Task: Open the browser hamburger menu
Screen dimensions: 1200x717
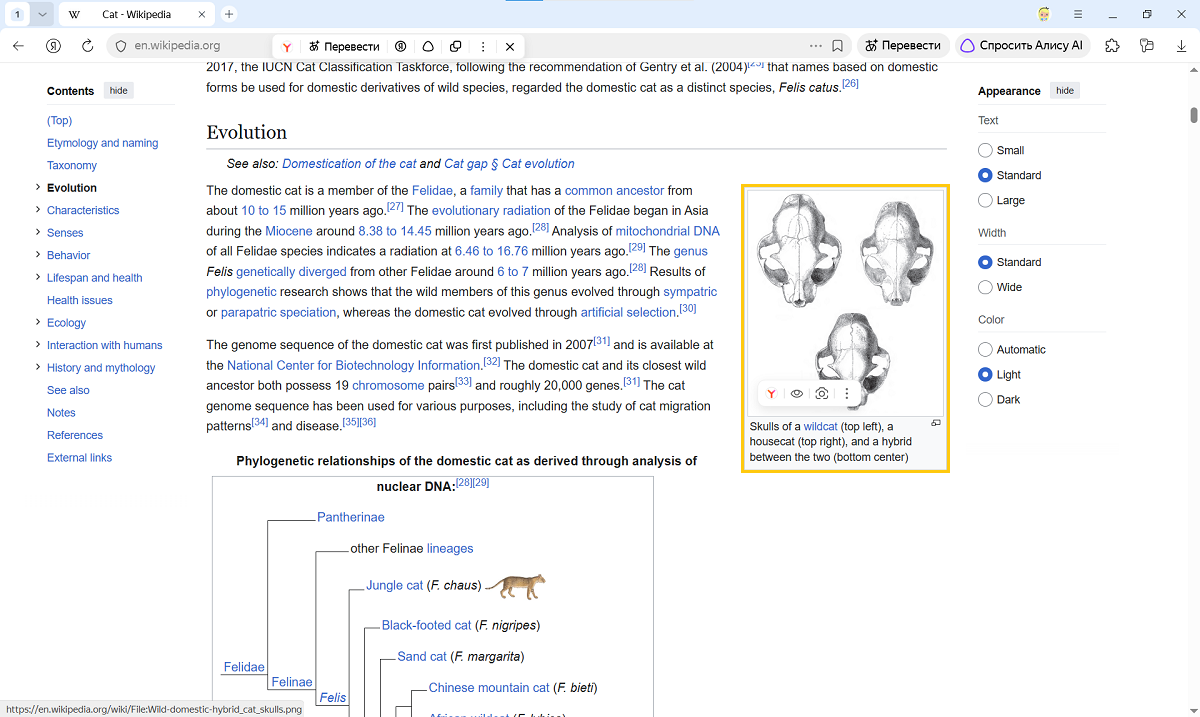Action: tap(1078, 14)
